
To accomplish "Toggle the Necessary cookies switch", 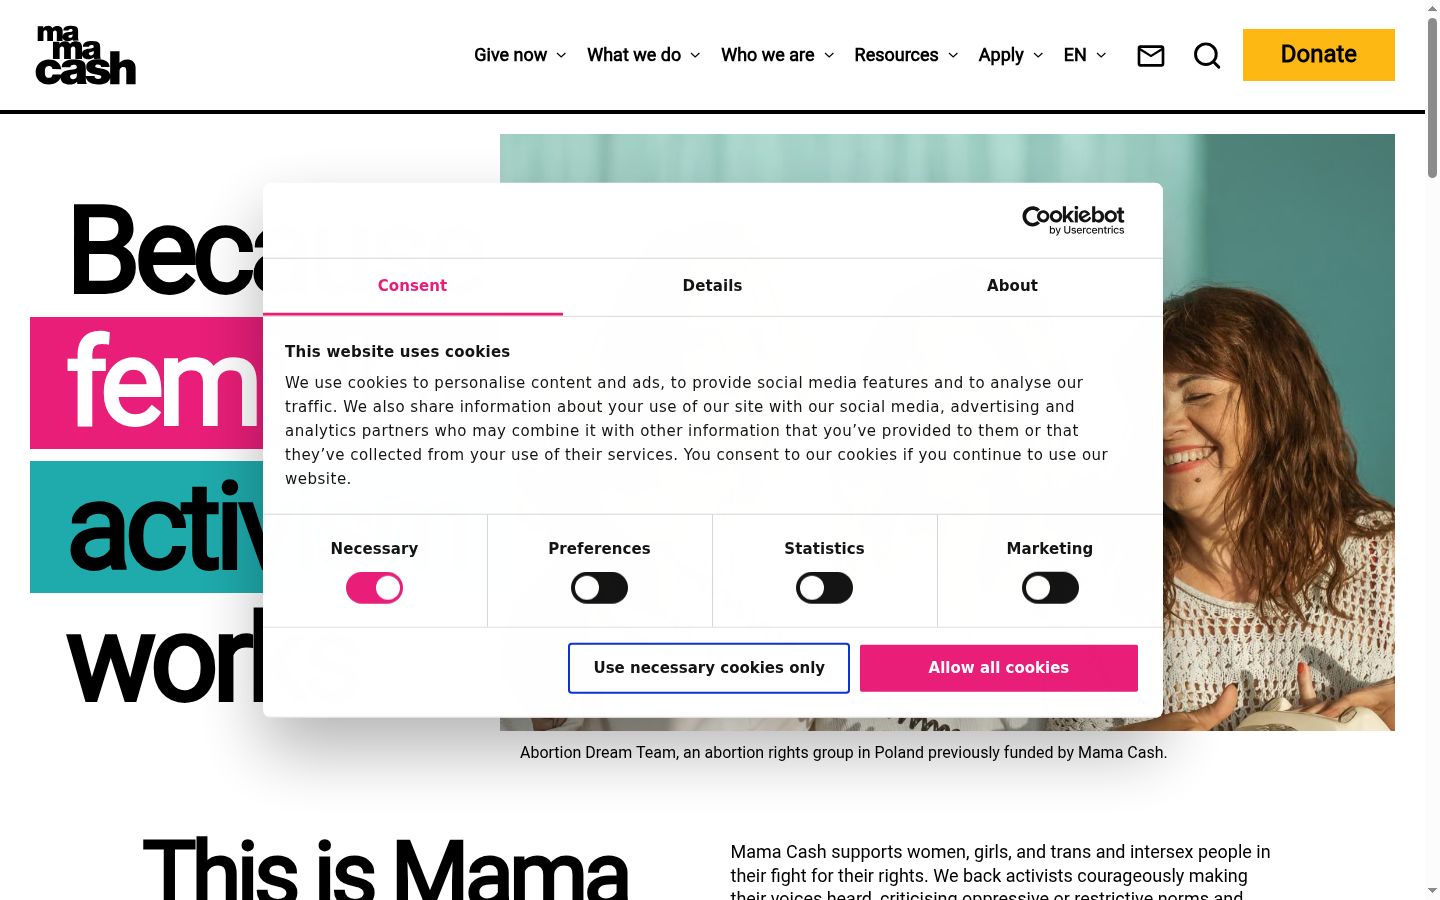I will (374, 588).
